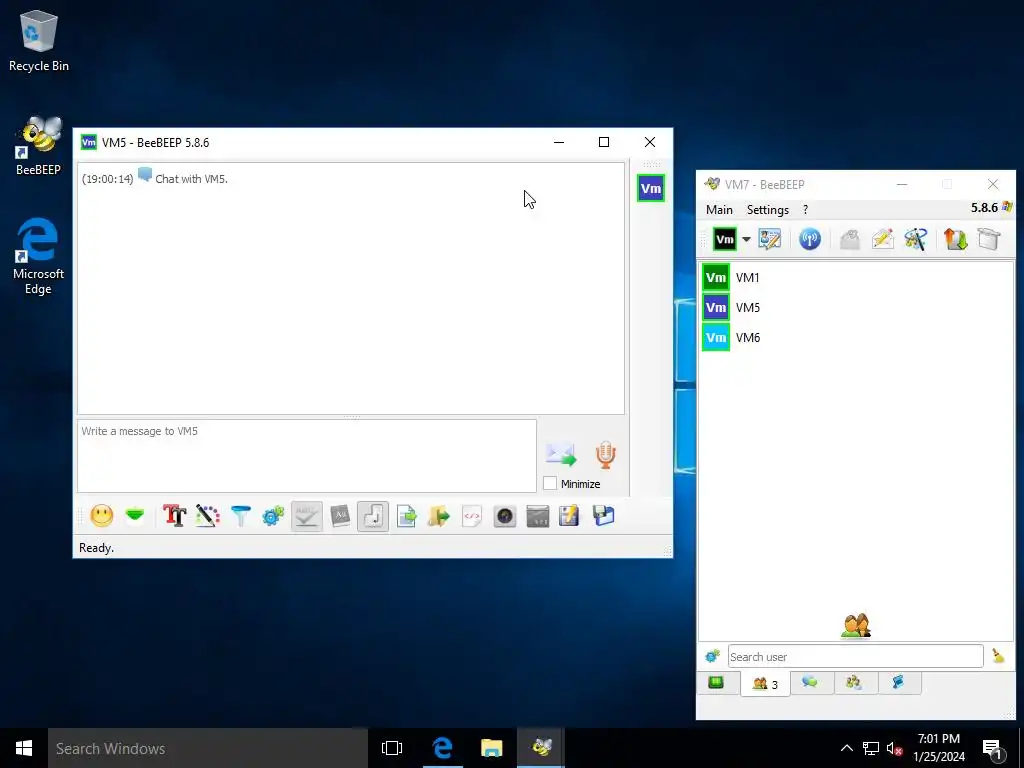Viewport: 1024px width, 768px height.
Task: Click the notepad with lightning icon
Action: [569, 516]
